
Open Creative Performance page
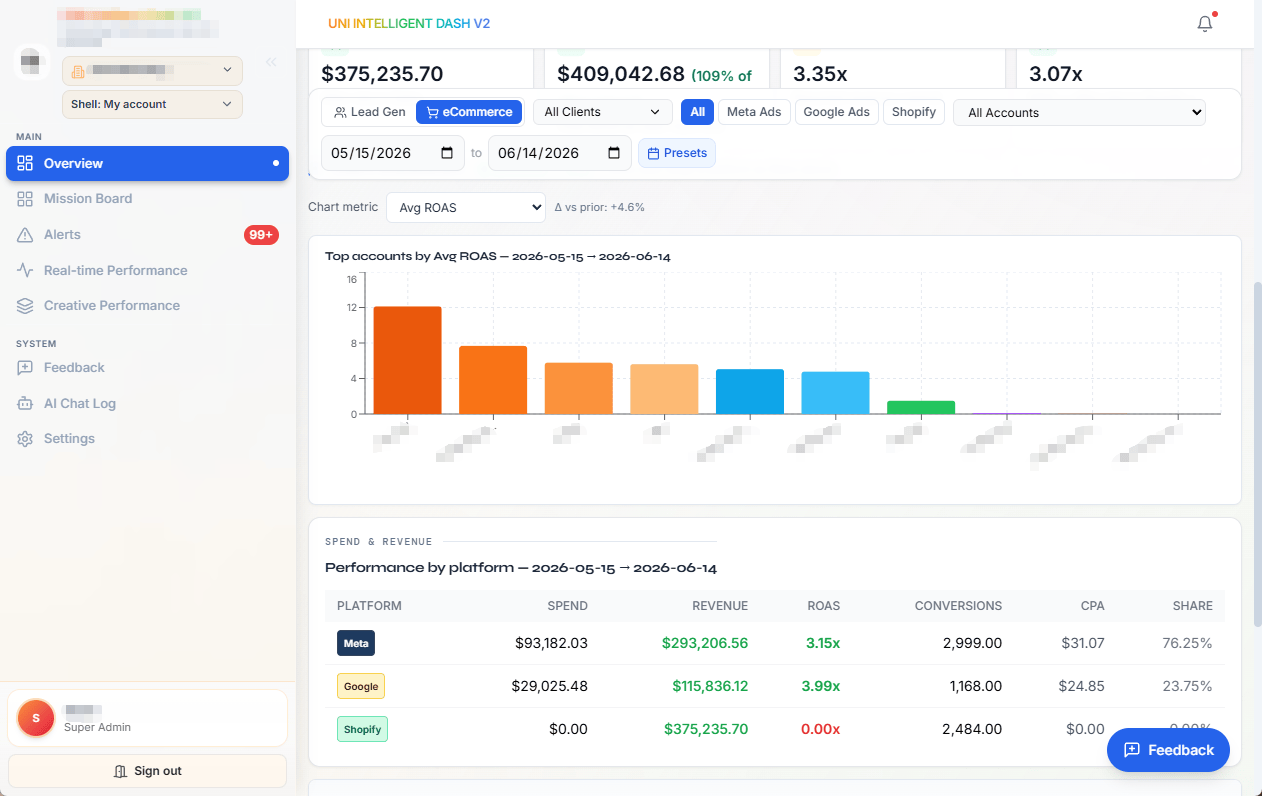point(147,306)
